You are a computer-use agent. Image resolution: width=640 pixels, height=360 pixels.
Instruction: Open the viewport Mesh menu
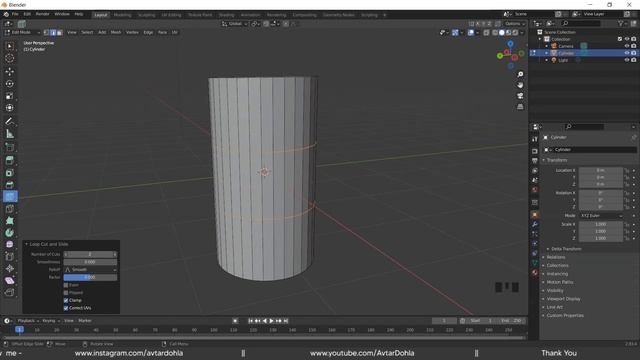pyautogui.click(x=116, y=32)
